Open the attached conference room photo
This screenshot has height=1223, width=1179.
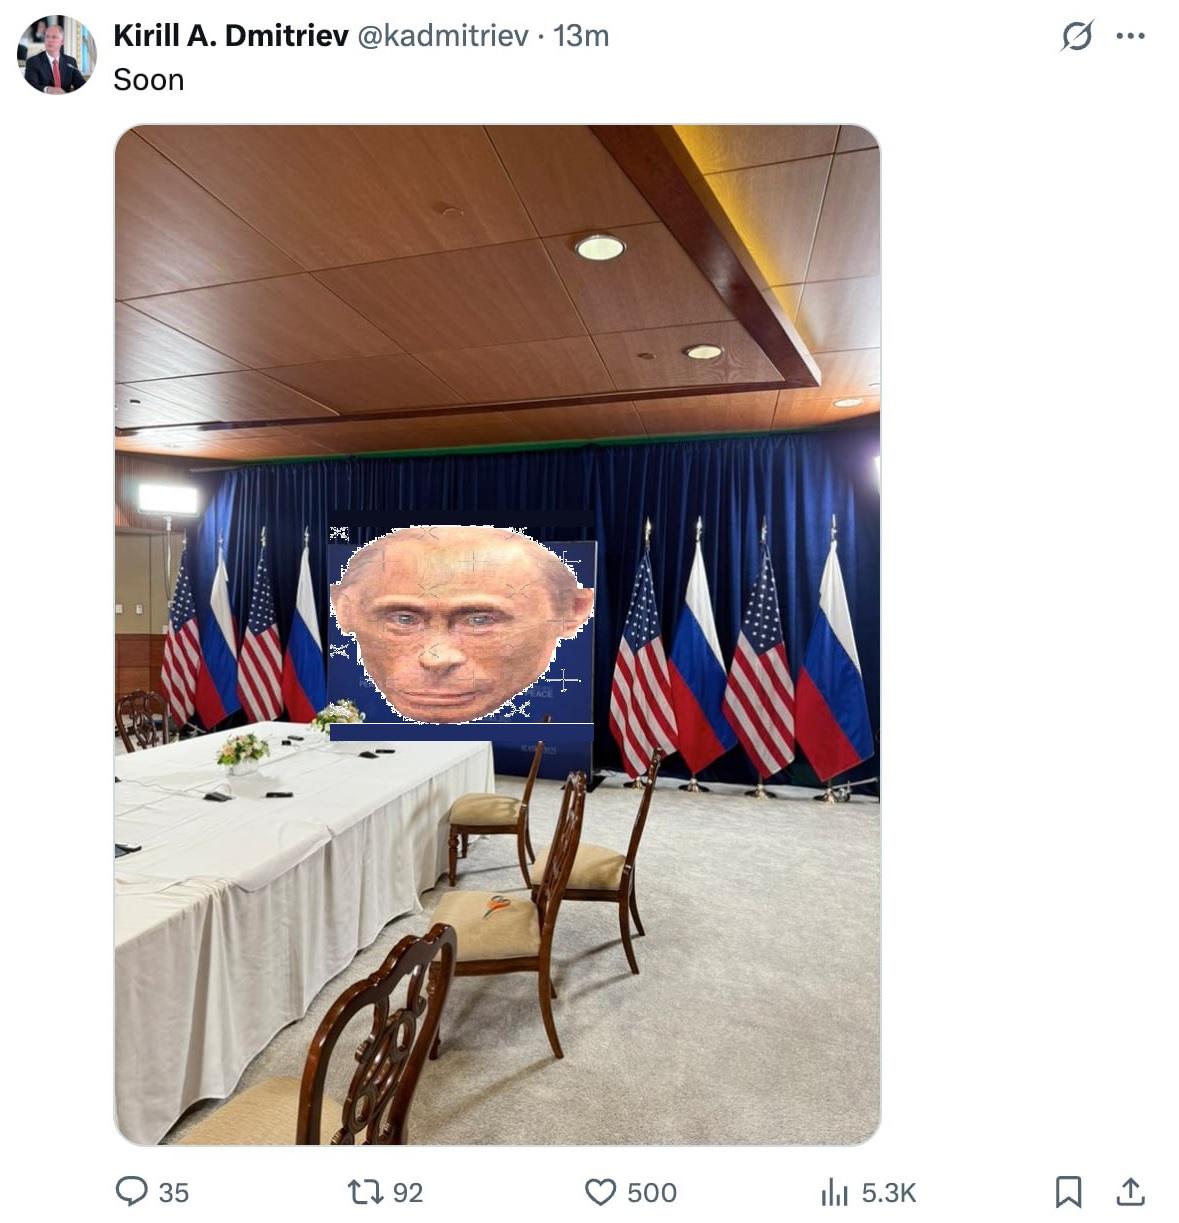498,635
